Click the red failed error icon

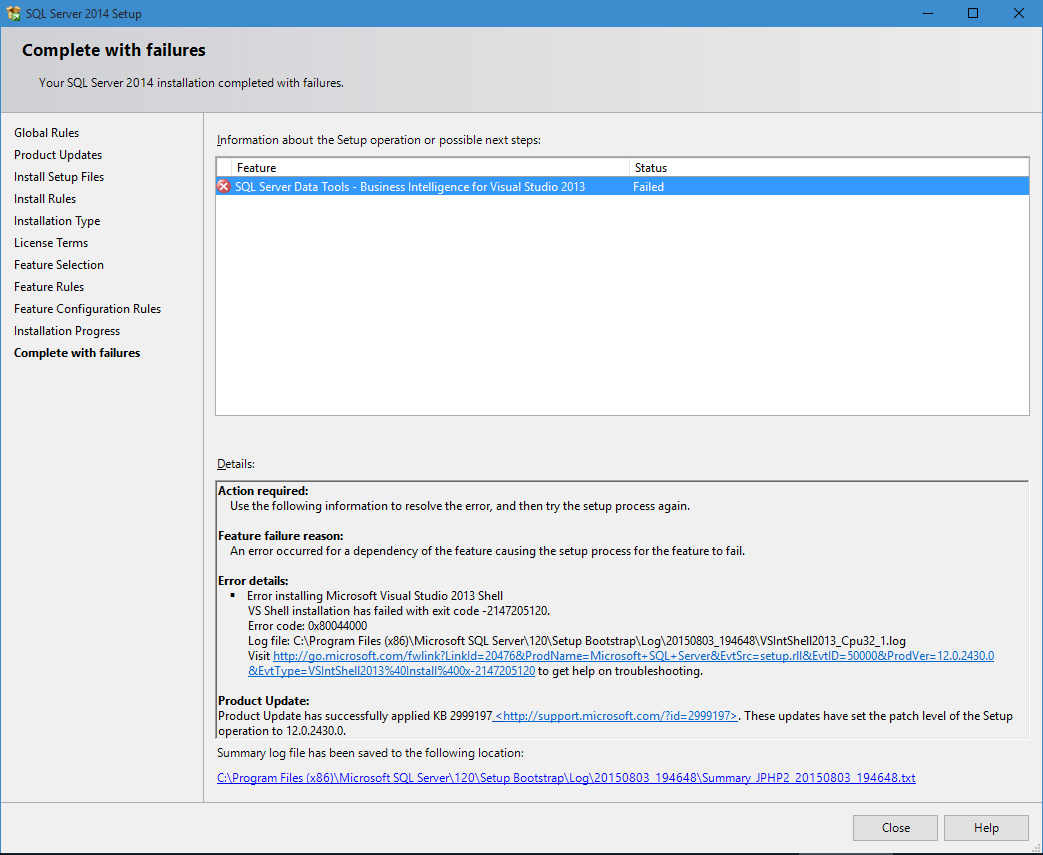[x=224, y=187]
